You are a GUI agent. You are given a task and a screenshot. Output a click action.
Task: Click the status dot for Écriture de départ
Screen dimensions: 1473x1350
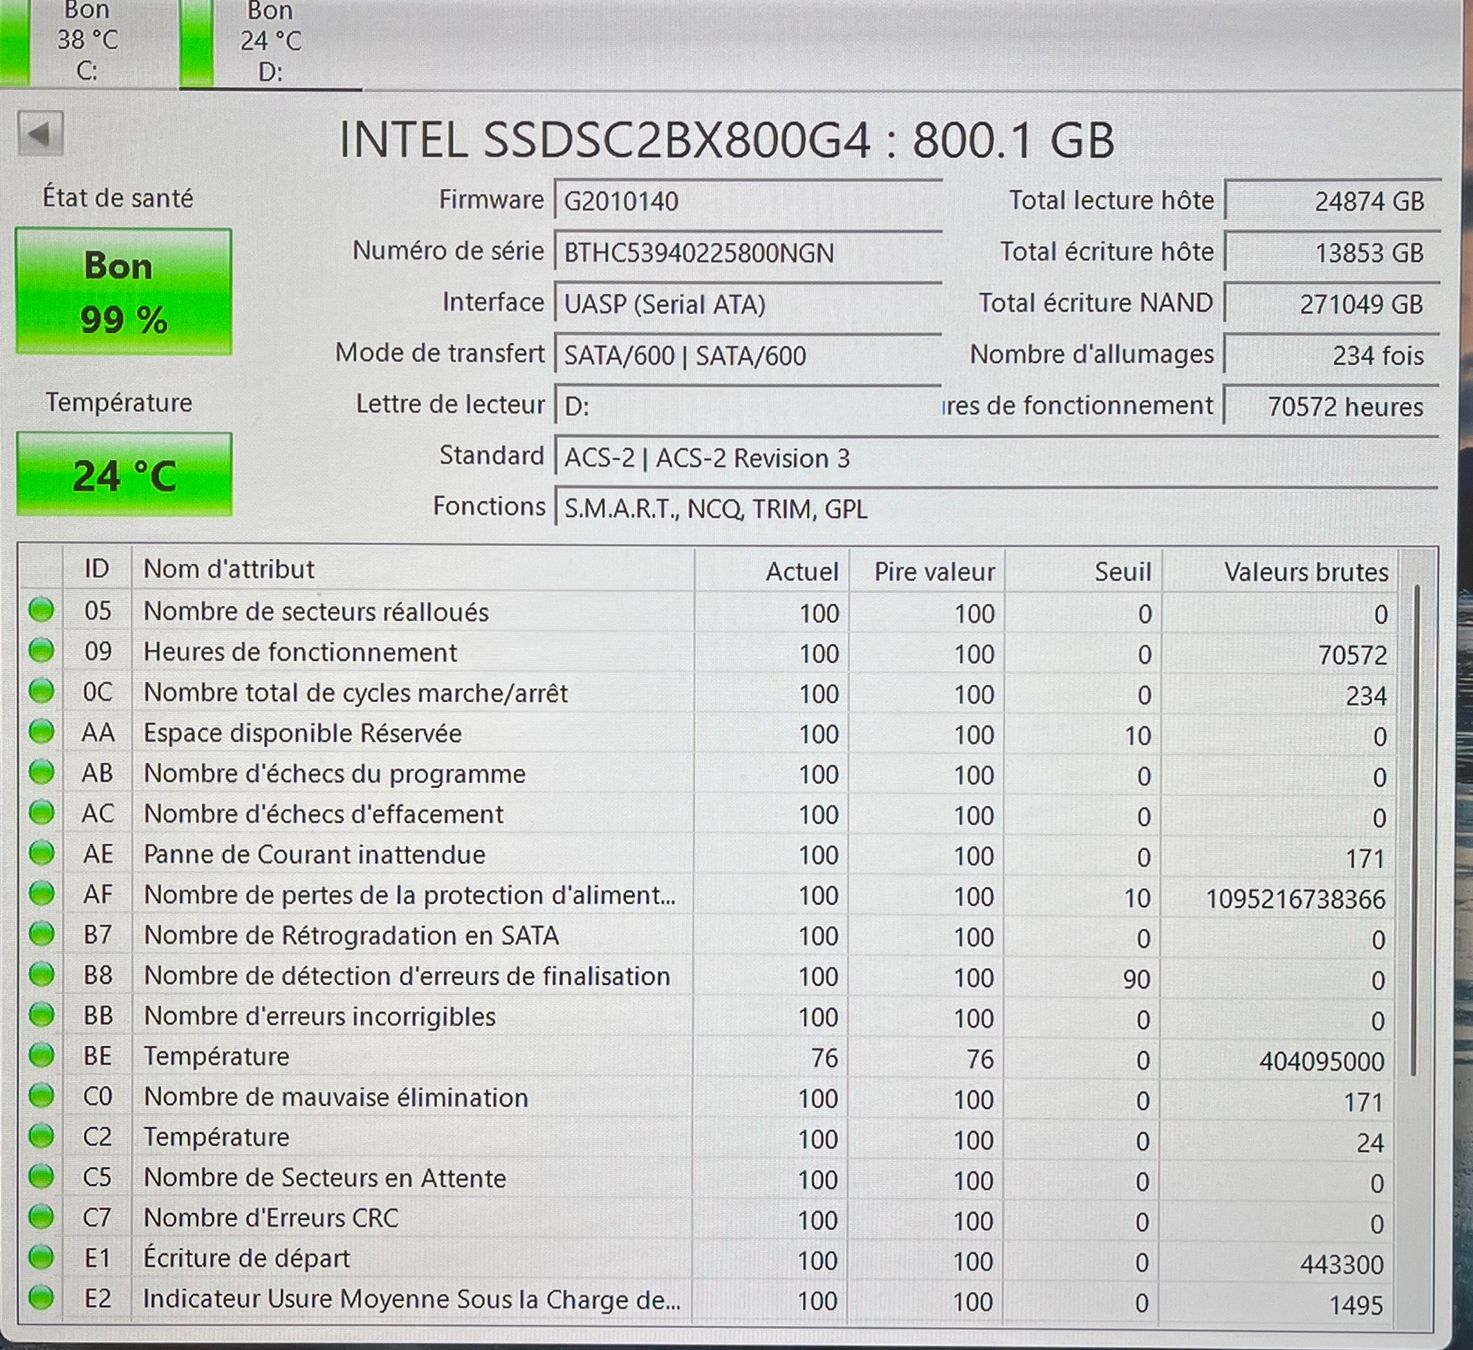(41, 1257)
